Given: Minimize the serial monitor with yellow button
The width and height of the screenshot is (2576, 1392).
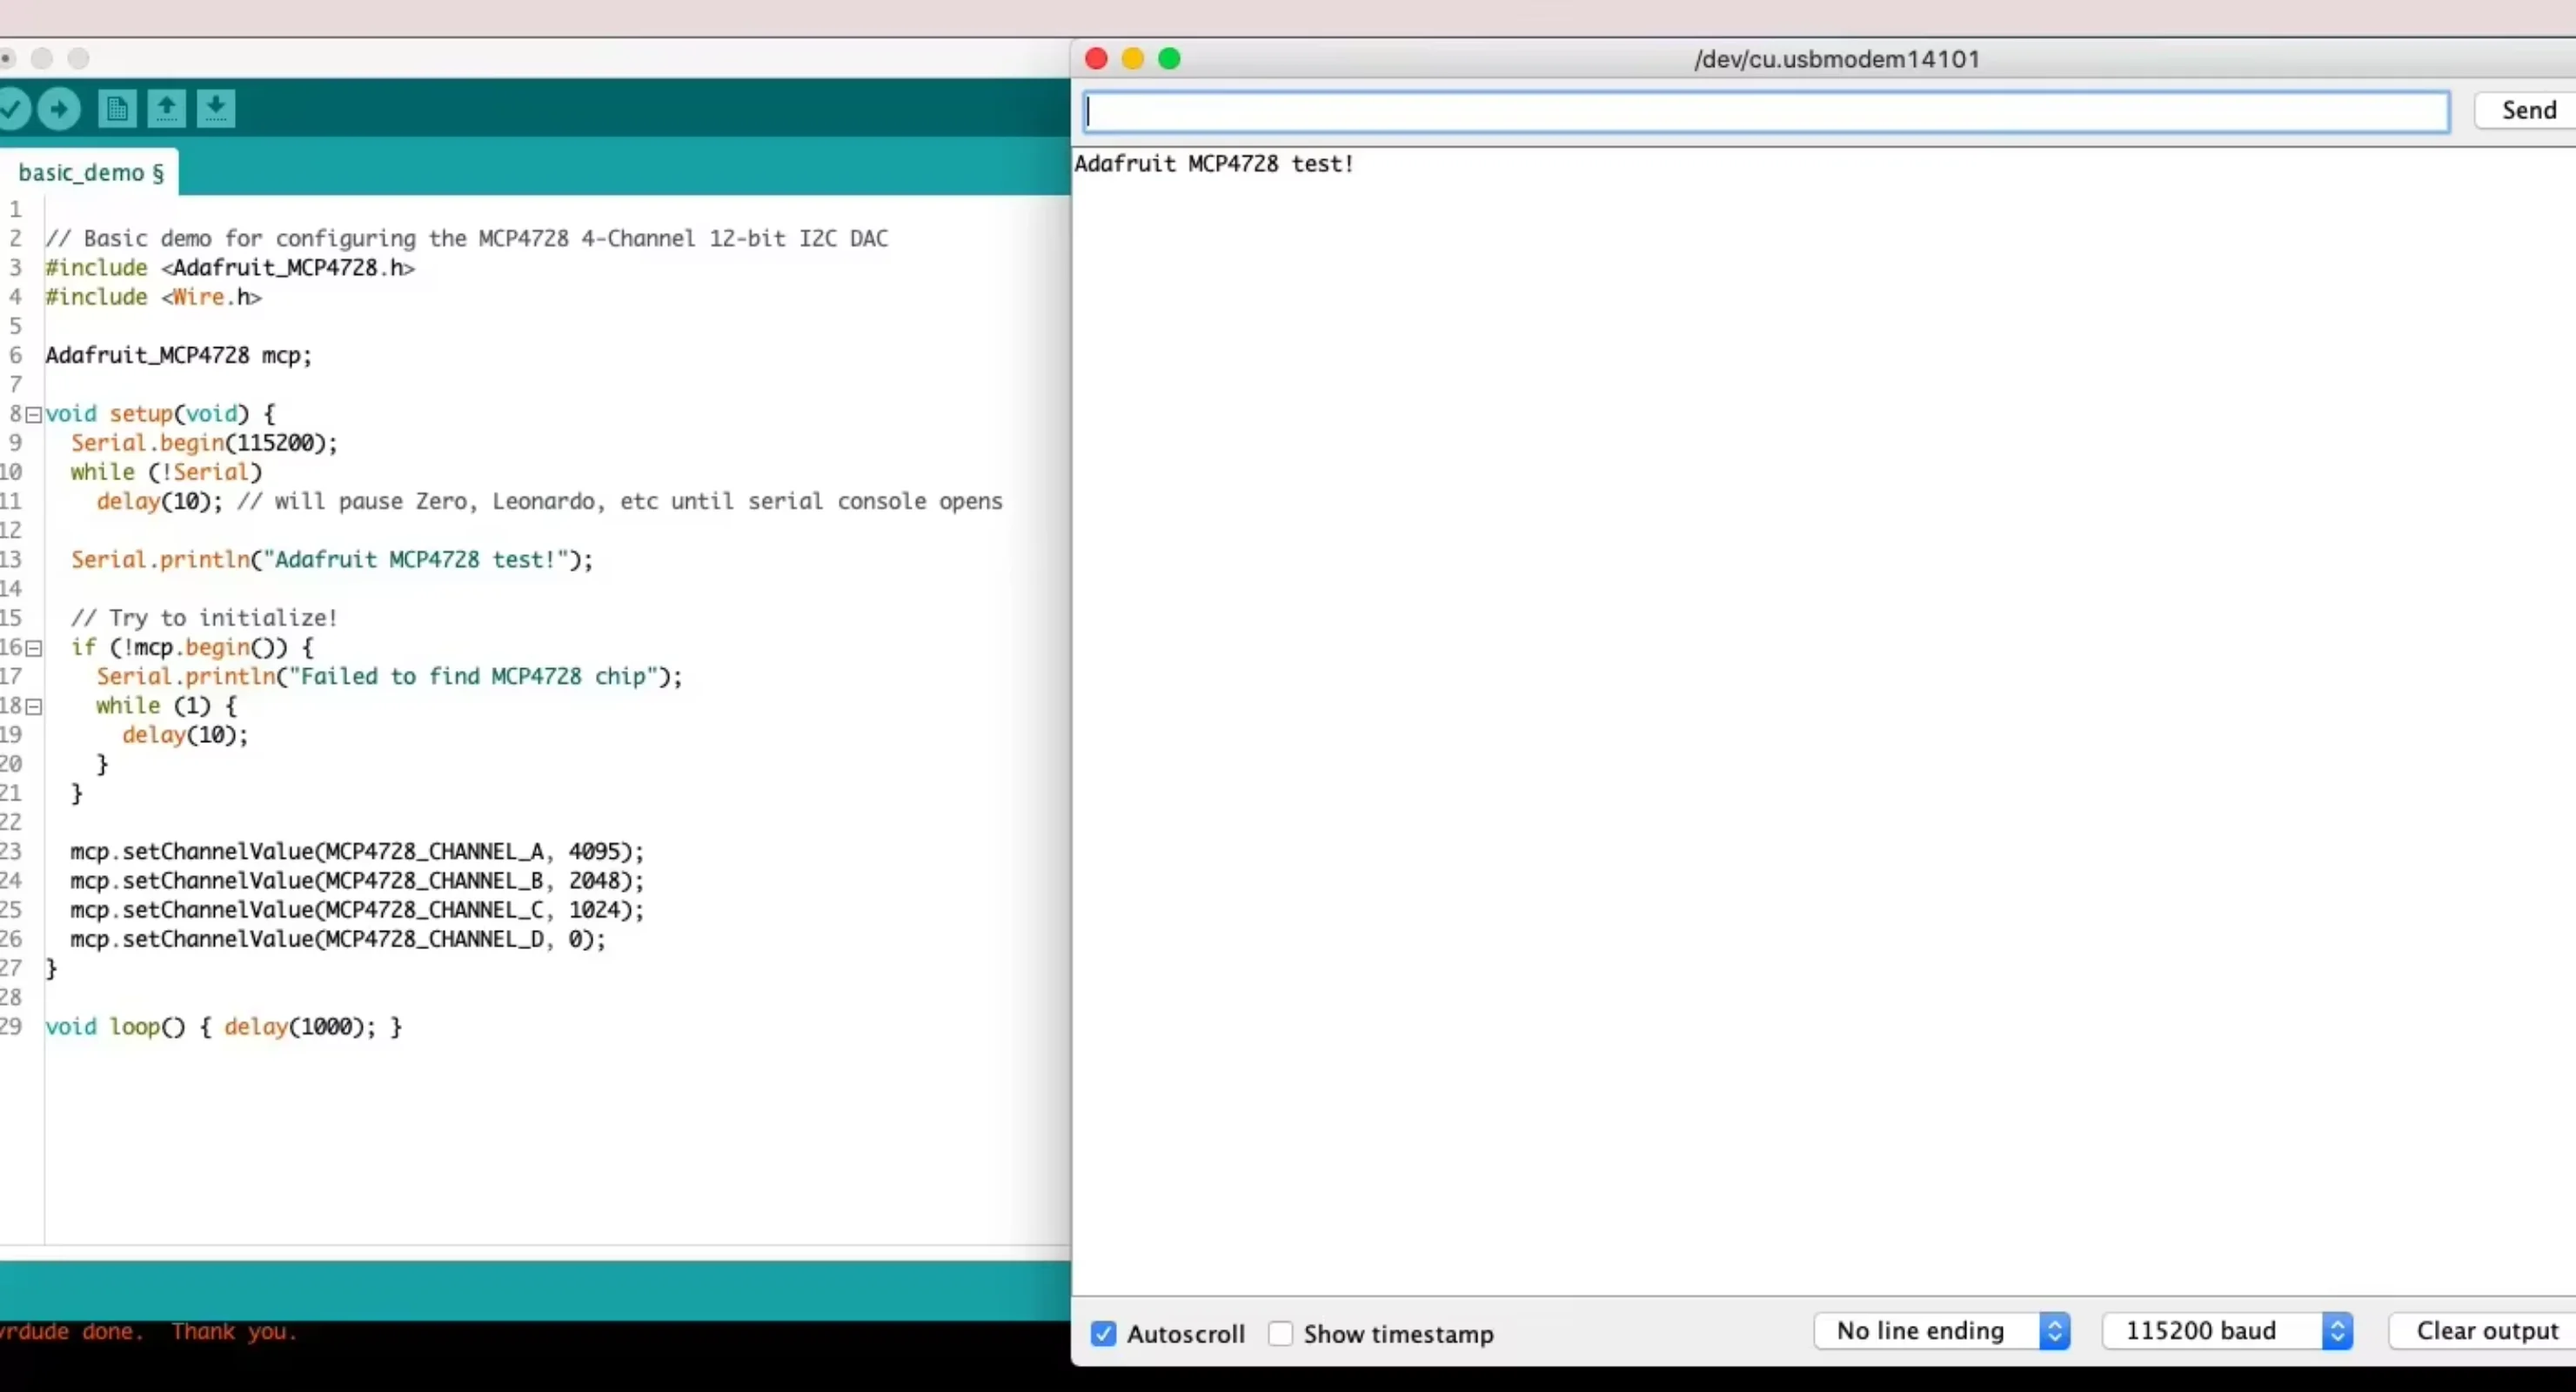Looking at the screenshot, I should (1132, 59).
